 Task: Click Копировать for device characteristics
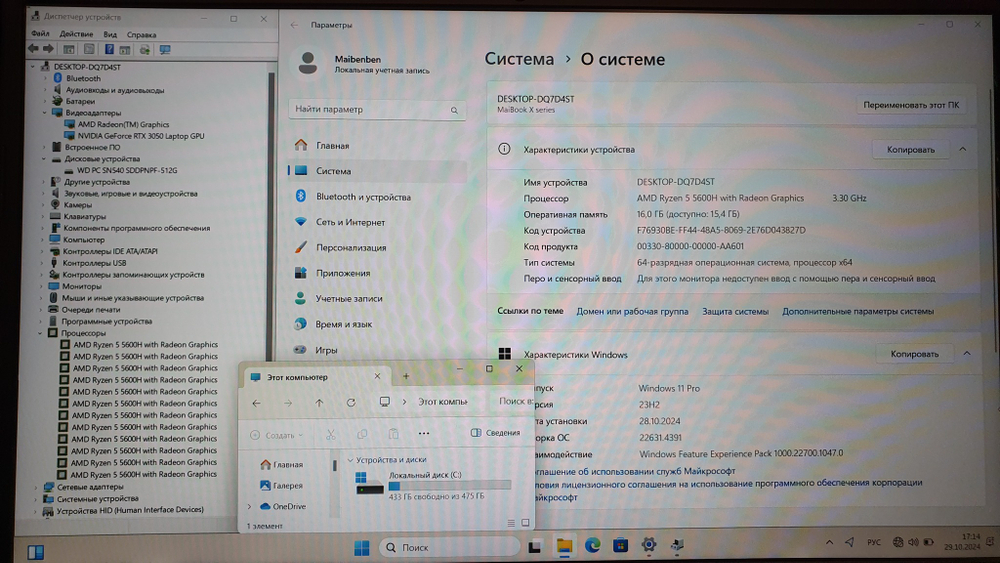point(910,150)
